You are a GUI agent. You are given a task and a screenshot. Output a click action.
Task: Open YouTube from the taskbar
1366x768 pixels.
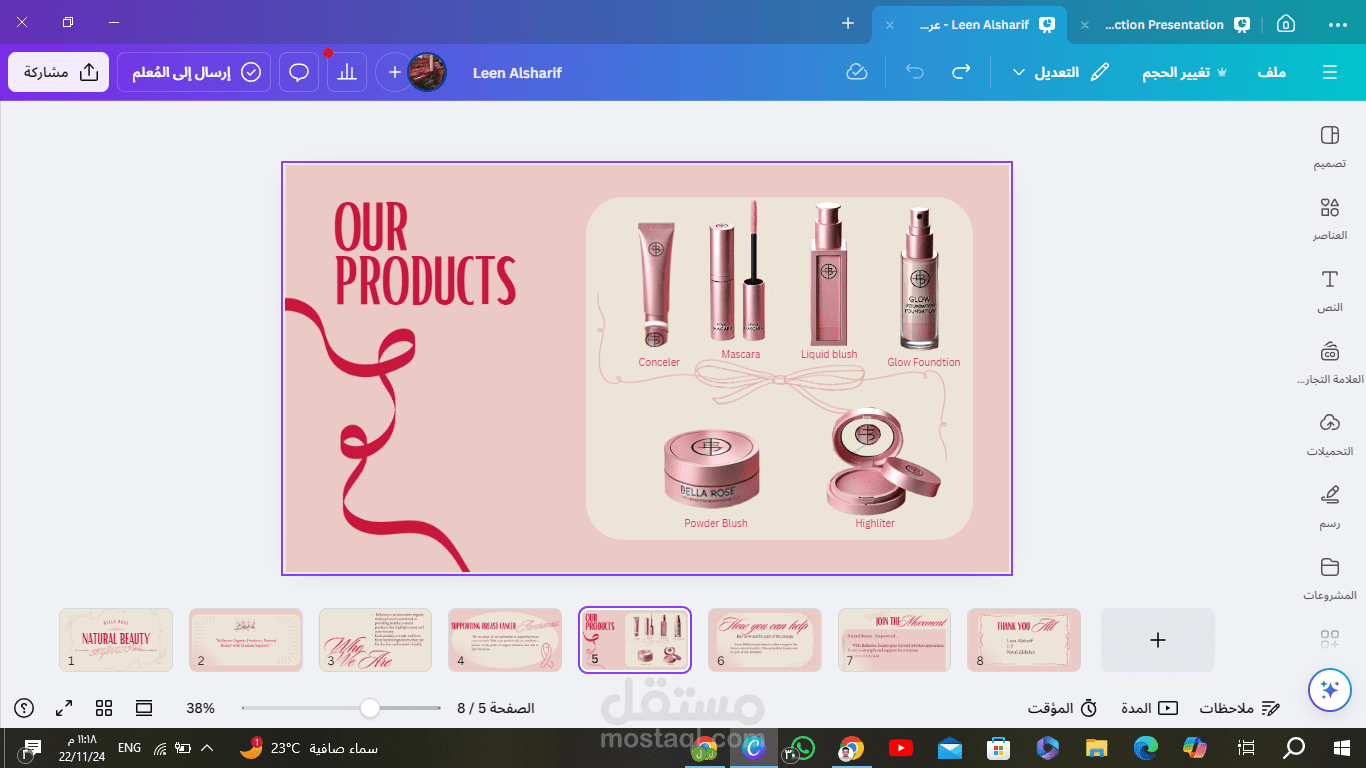pos(900,748)
